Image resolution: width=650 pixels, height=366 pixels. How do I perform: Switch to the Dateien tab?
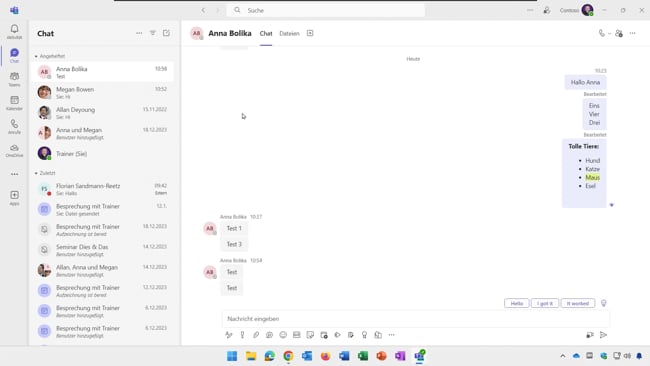click(x=289, y=34)
